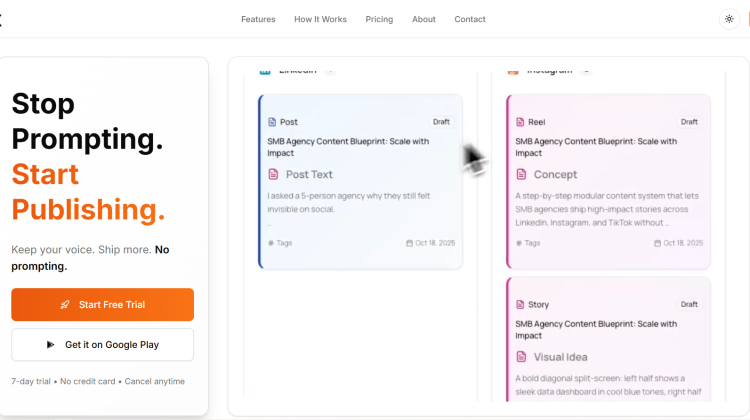Click Tags on the LinkedIn Post card
750x420 pixels.
click(x=280, y=243)
